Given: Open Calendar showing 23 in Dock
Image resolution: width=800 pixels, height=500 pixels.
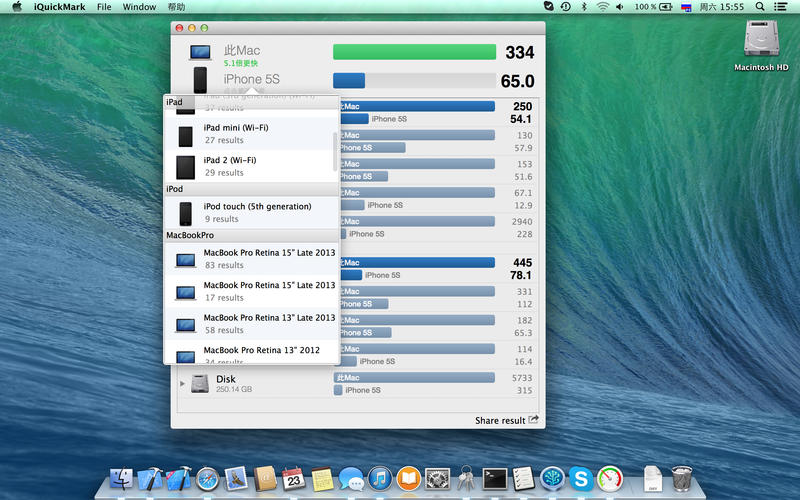Looking at the screenshot, I should click(x=293, y=479).
